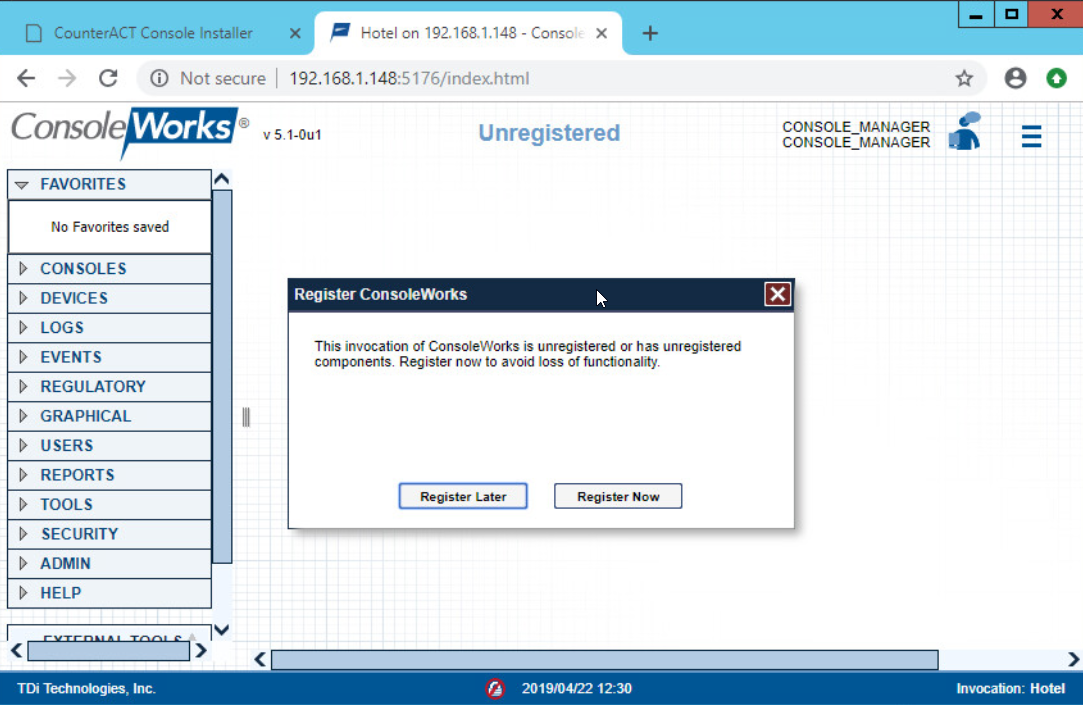Expand the EVENTS menu

[x=109, y=357]
